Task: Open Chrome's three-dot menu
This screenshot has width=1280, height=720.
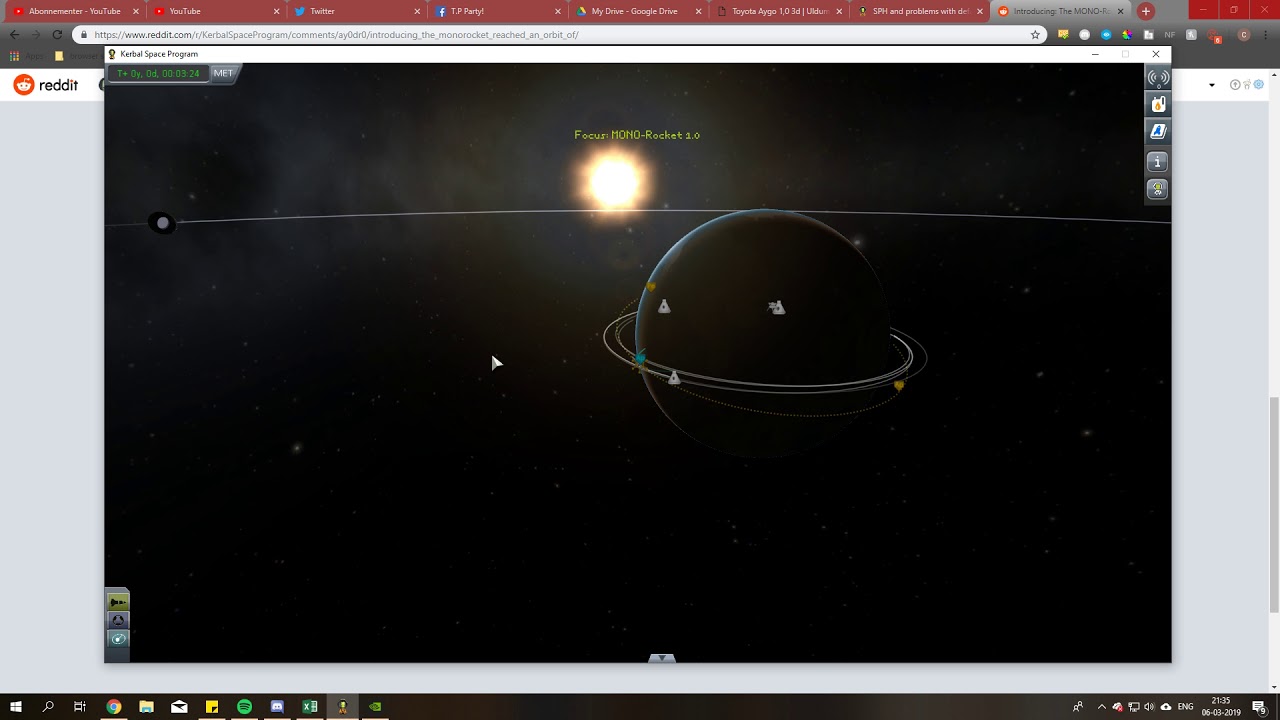Action: tap(1266, 34)
